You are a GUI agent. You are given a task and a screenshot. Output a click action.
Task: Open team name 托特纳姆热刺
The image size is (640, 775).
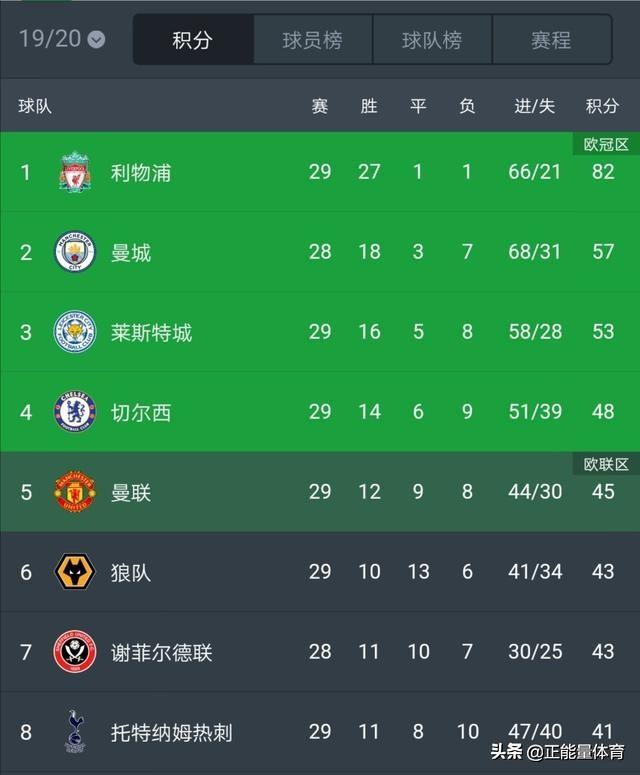tap(171, 732)
